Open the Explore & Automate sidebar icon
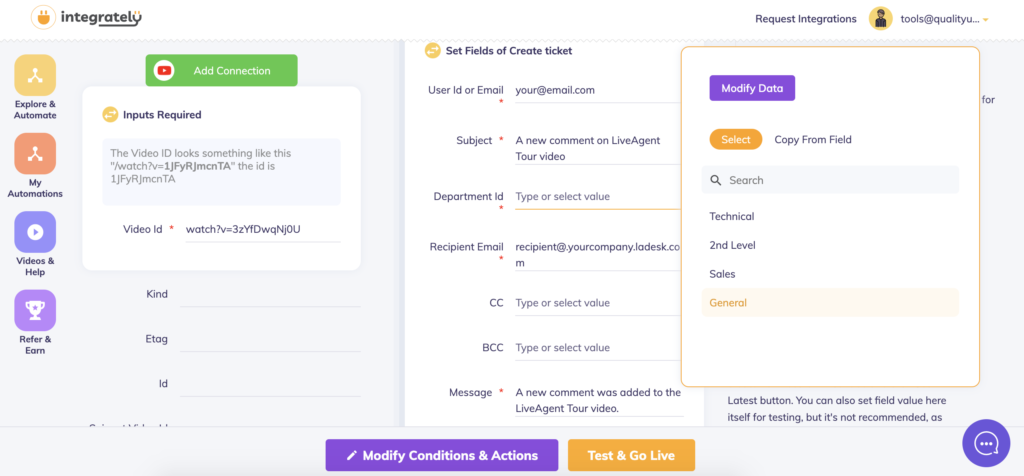 click(x=35, y=76)
